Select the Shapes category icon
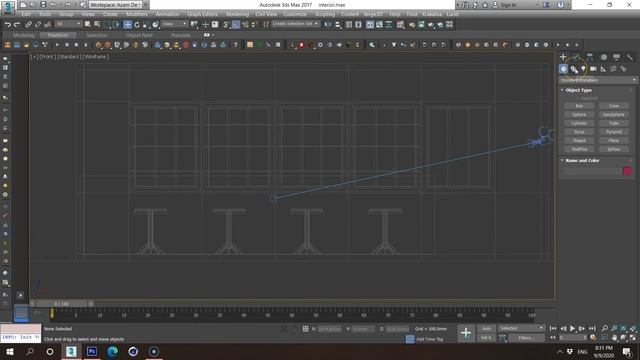This screenshot has width=640, height=360. coord(574,69)
